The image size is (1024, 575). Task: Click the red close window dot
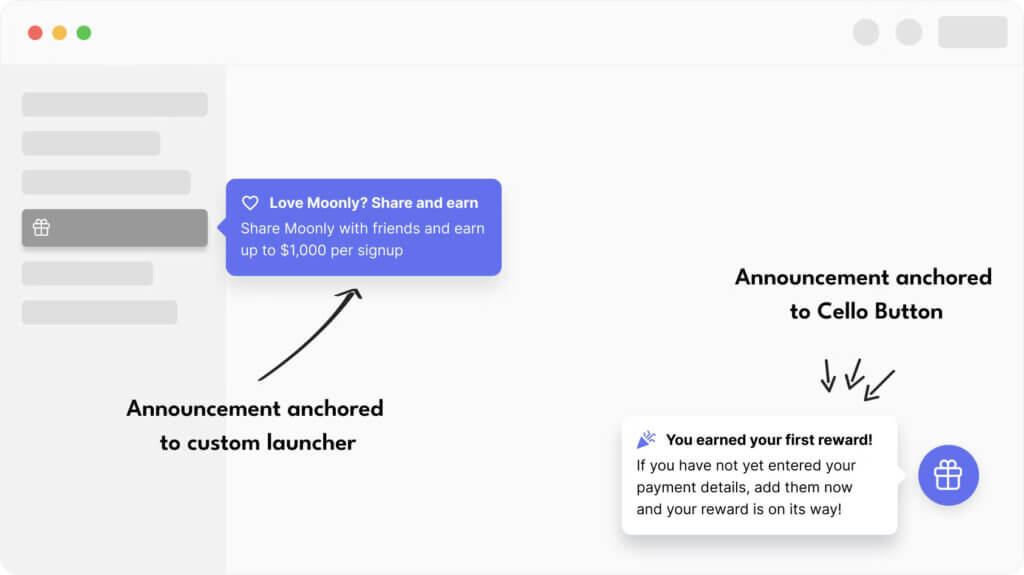point(35,33)
